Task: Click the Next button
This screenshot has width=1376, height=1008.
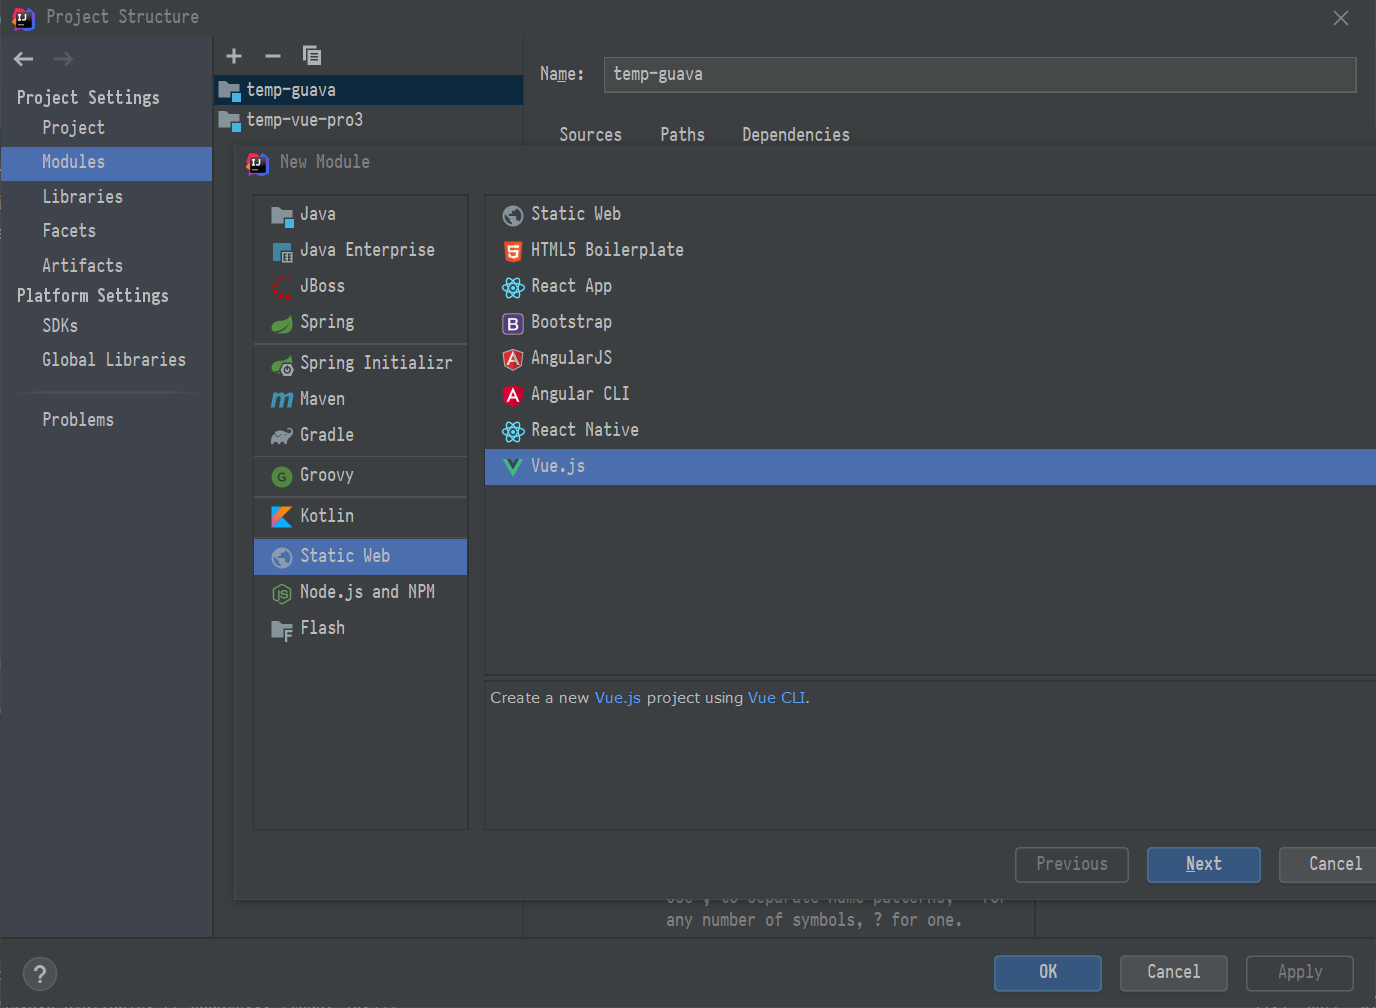Action: (x=1203, y=865)
